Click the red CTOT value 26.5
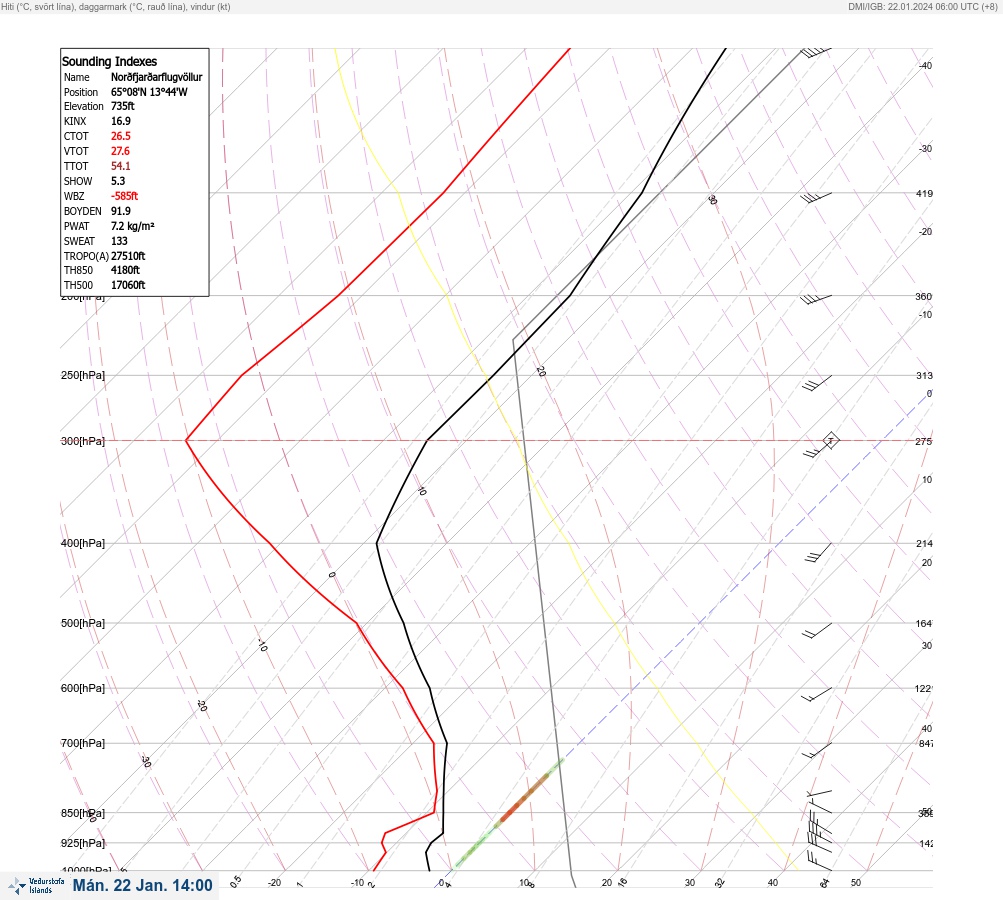1003x900 pixels. [x=121, y=136]
